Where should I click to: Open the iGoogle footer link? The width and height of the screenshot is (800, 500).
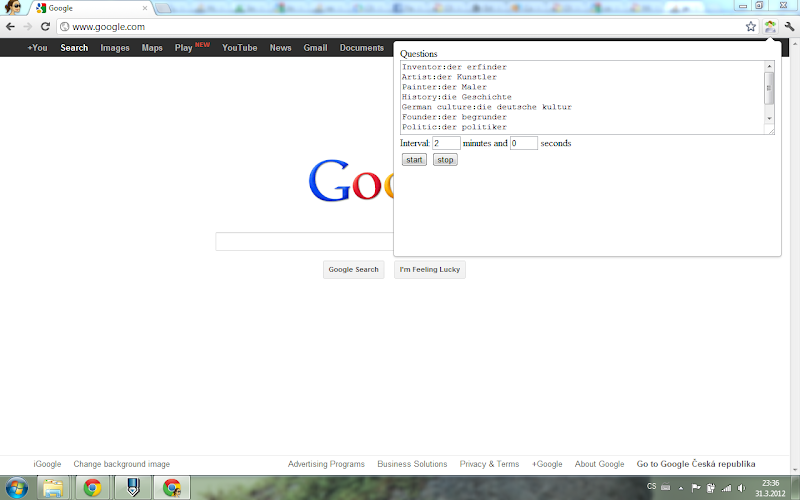(47, 464)
